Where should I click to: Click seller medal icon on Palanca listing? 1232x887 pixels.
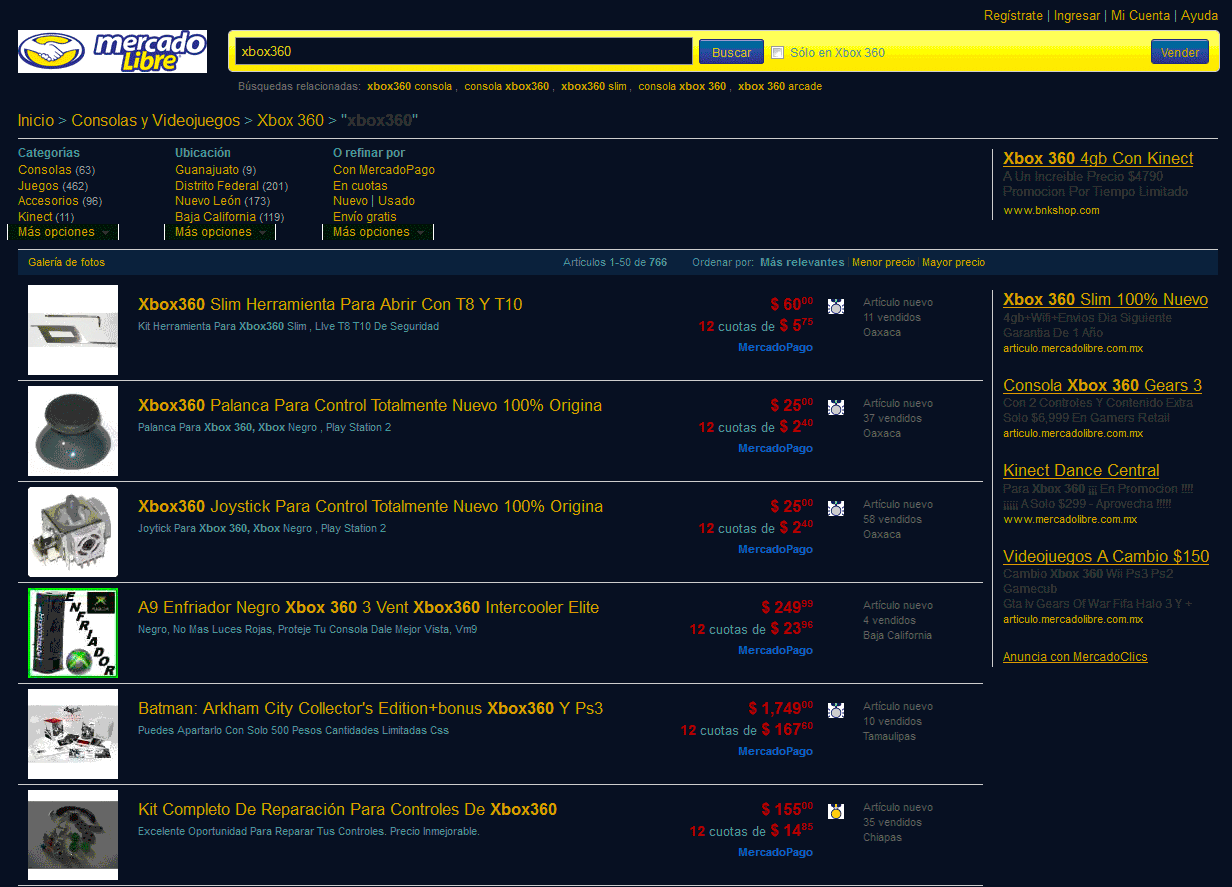pos(836,407)
